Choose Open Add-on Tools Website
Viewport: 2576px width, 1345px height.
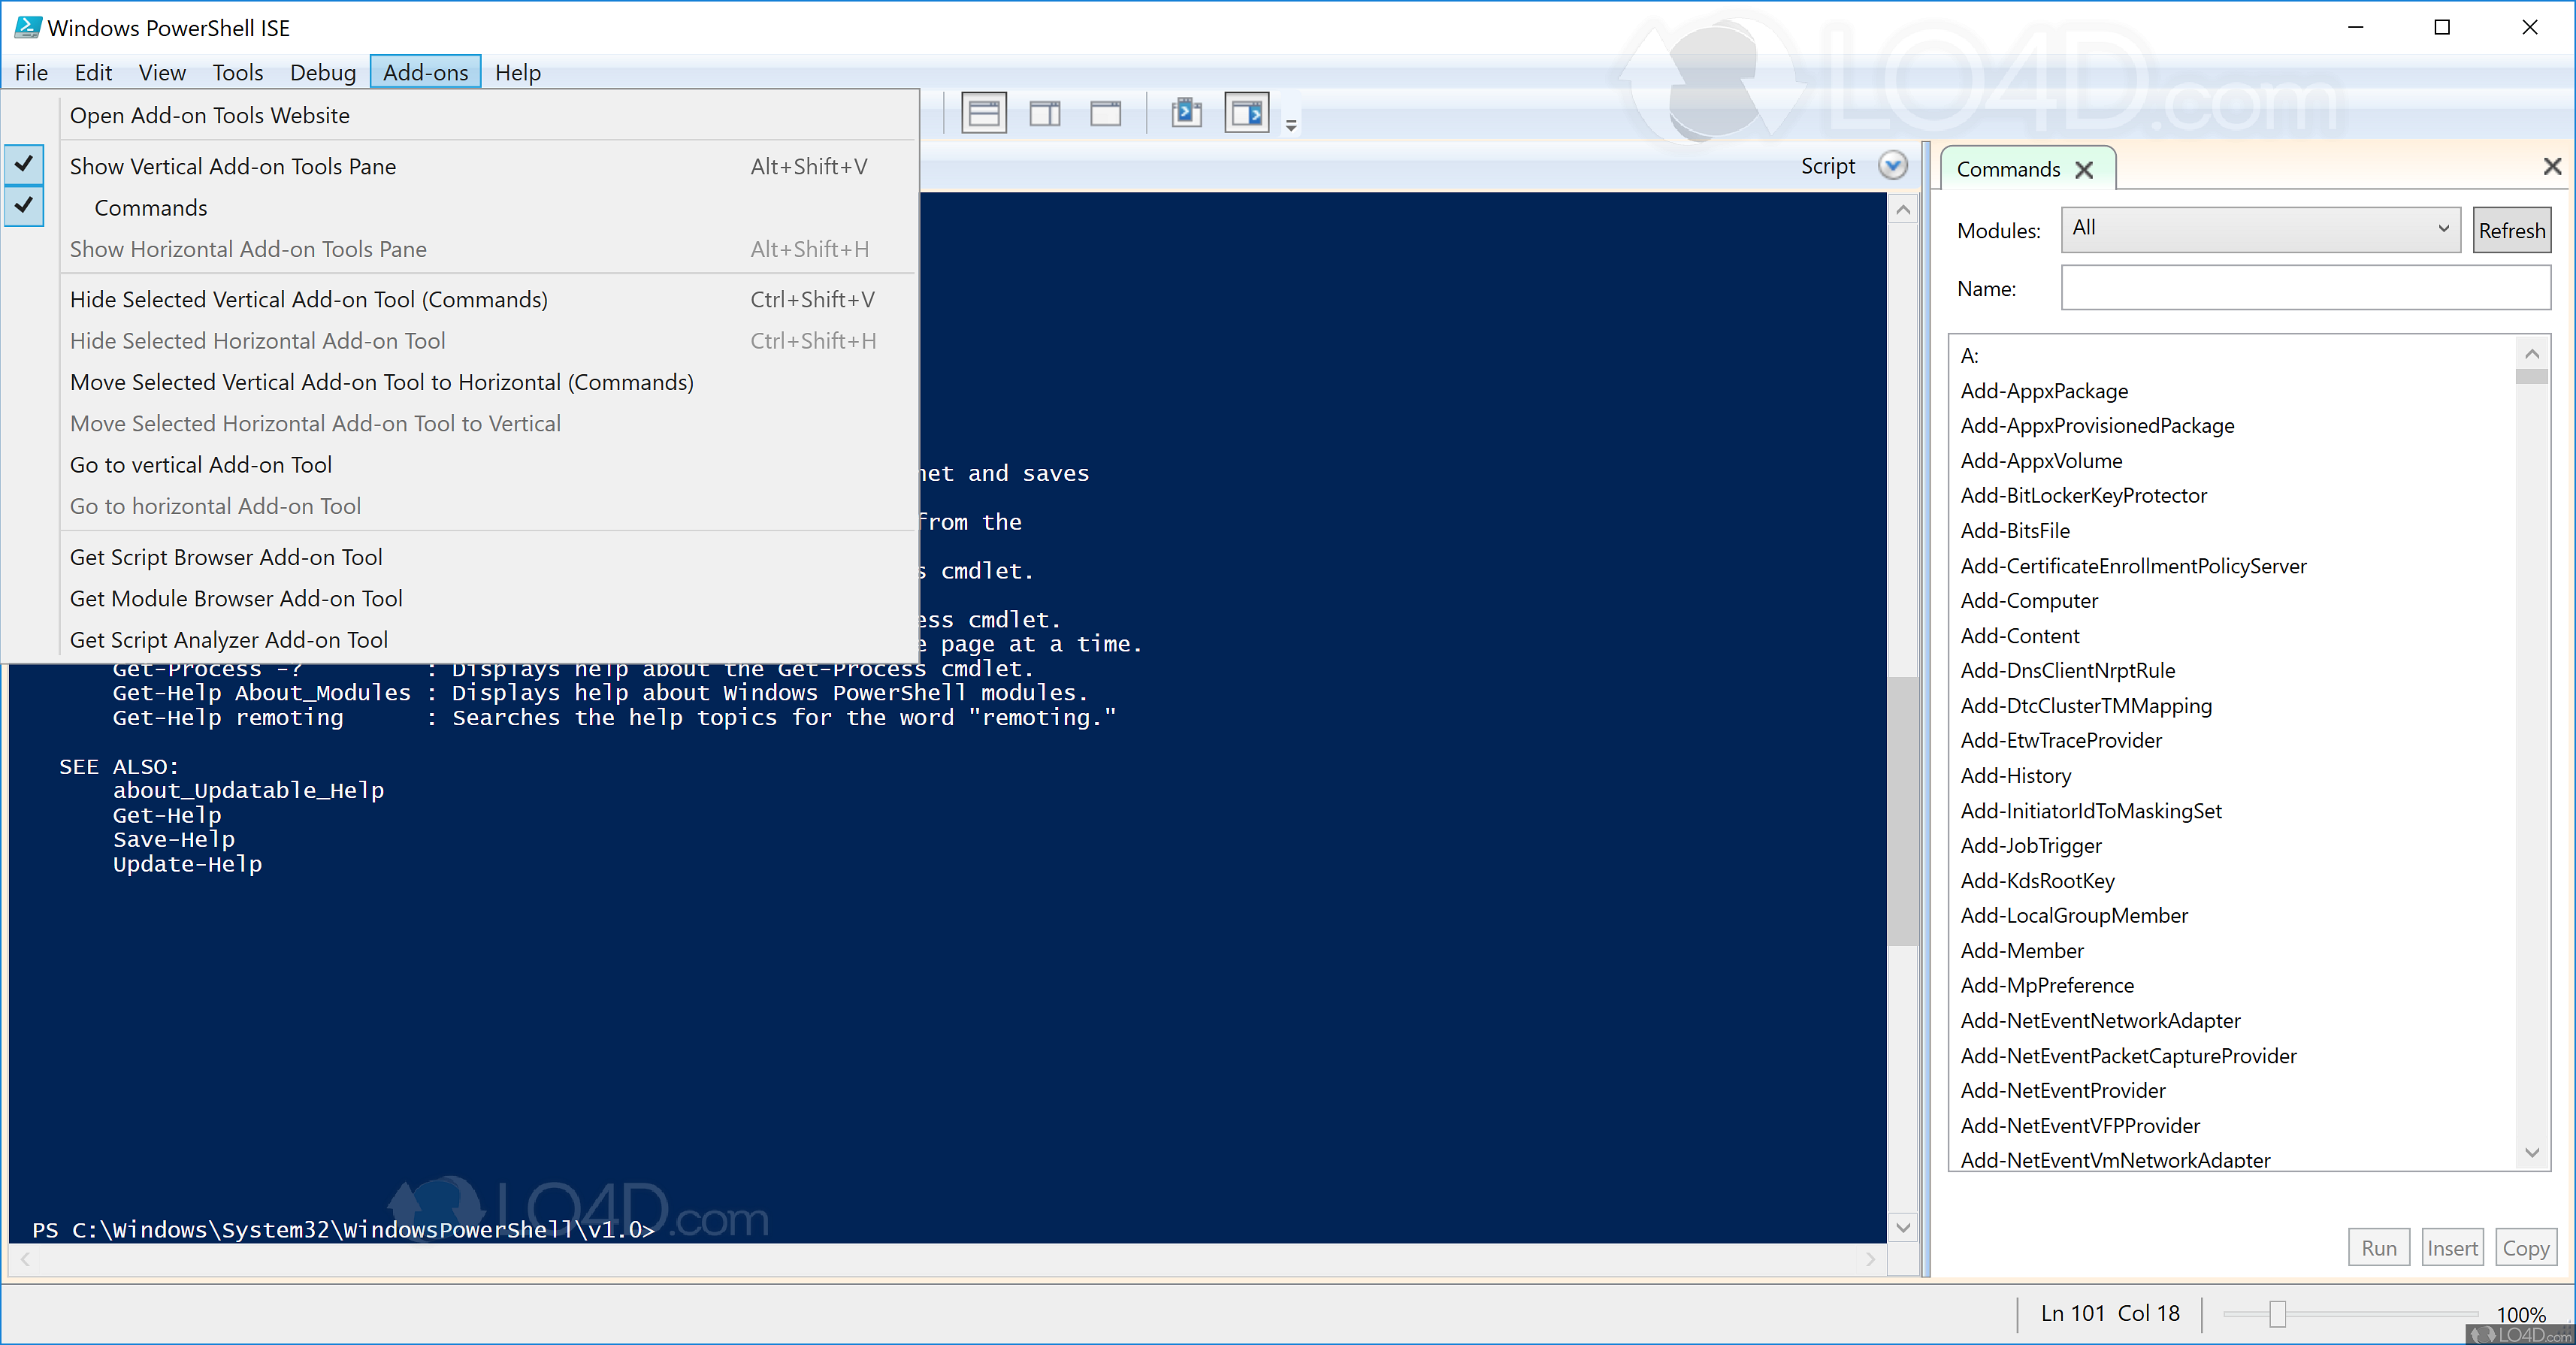coord(489,115)
